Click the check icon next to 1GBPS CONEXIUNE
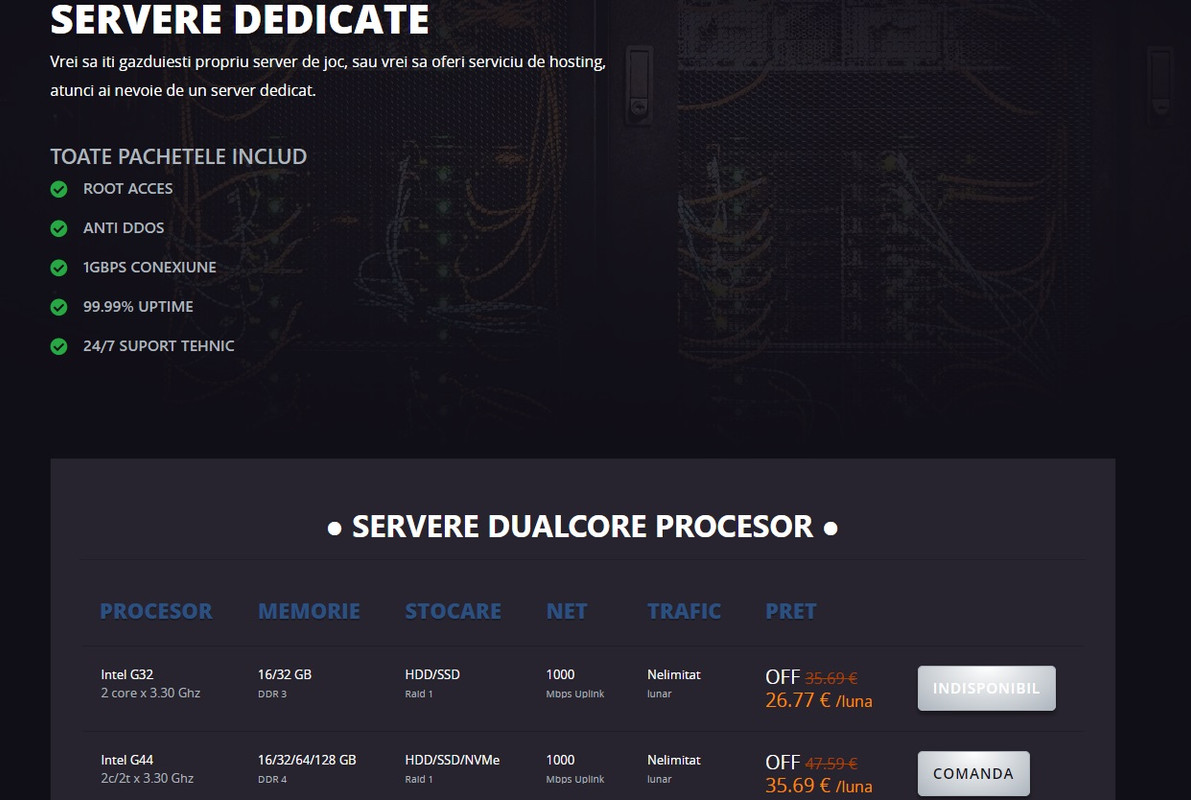 58,268
